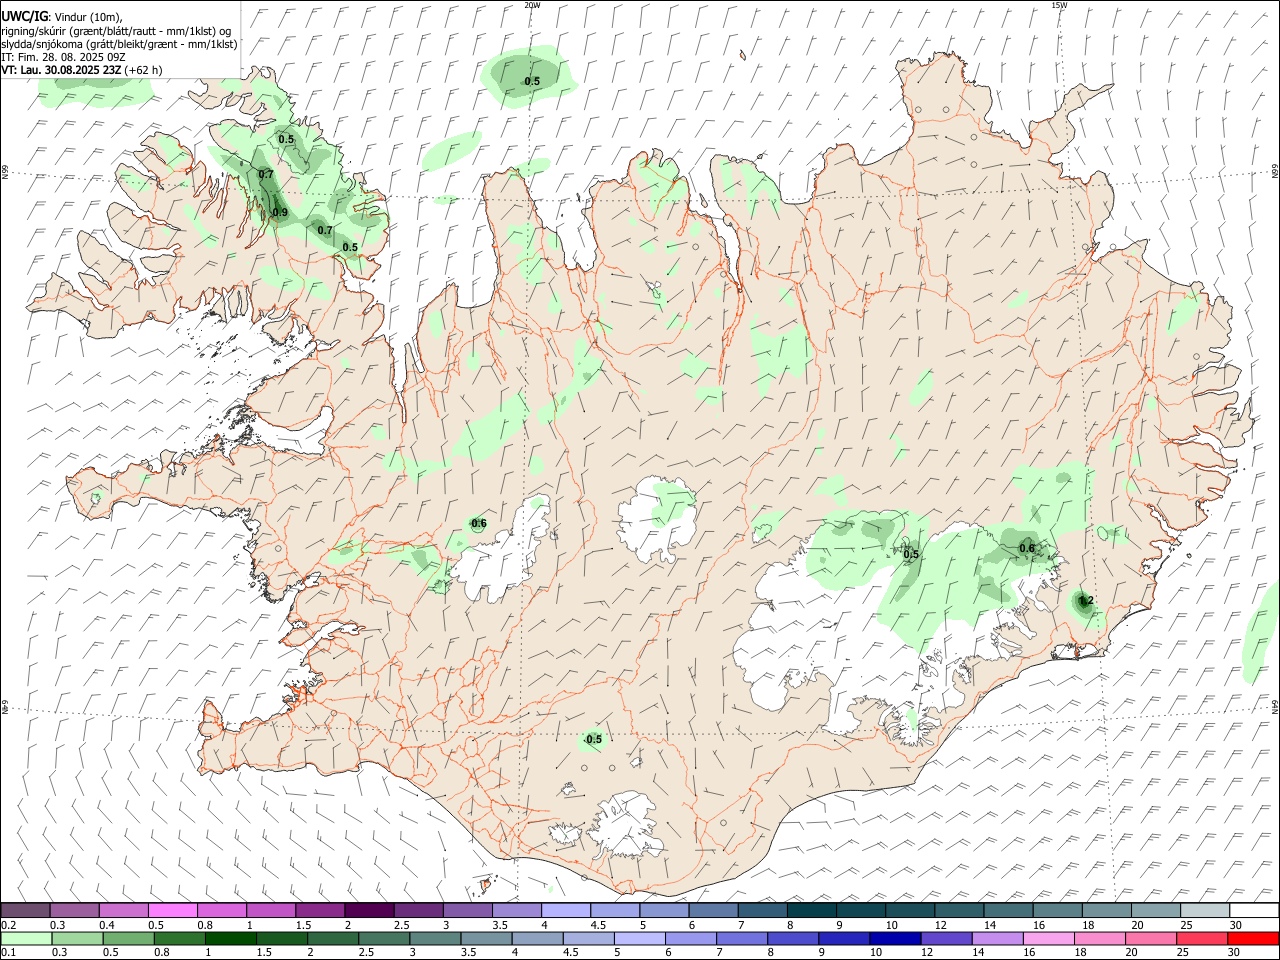Select the bright magenta snow swatch at 0.5
The image size is (1280, 960).
172,910
